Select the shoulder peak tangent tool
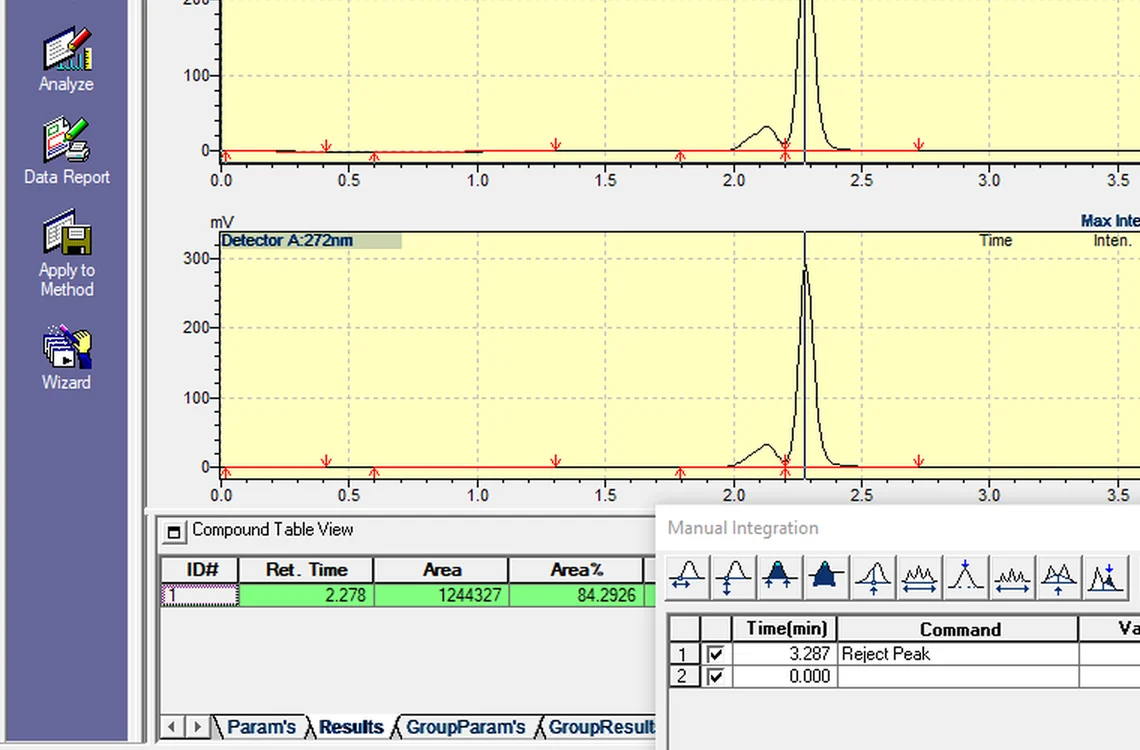Image resolution: width=1140 pixels, height=750 pixels. pos(1106,578)
